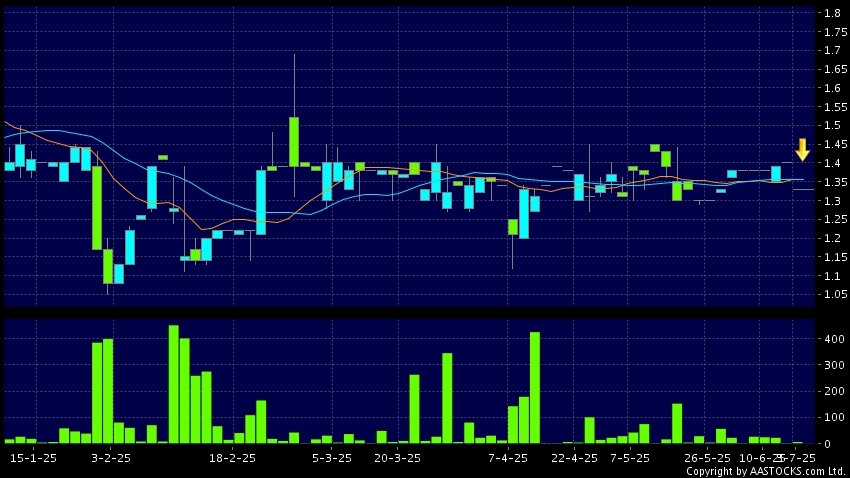Select the 1.7 price level label
850x478 pixels.
[833, 50]
